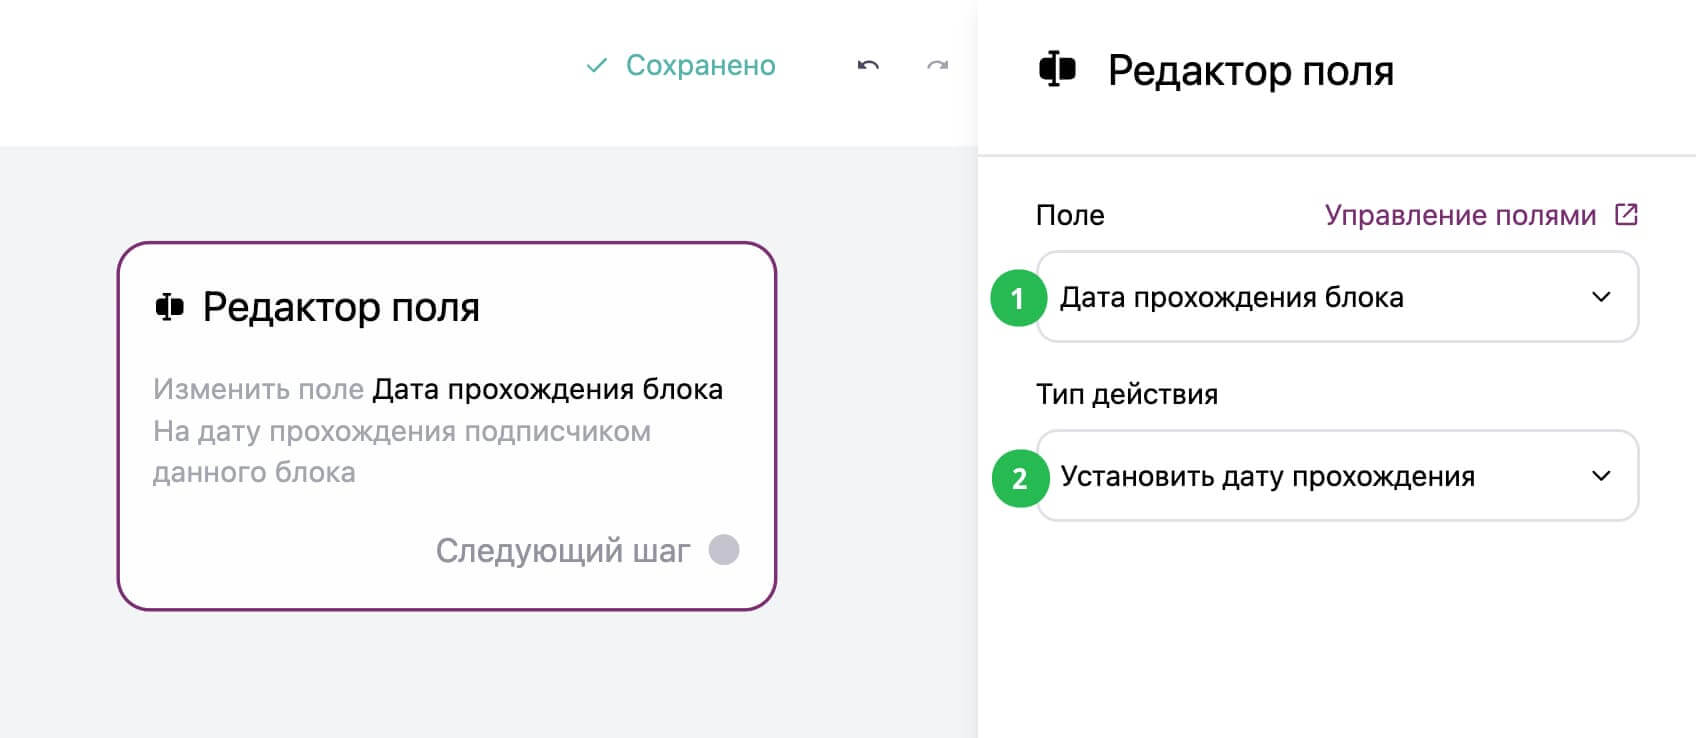
Task: Click the Изменить поле text in the block
Action: click(258, 389)
